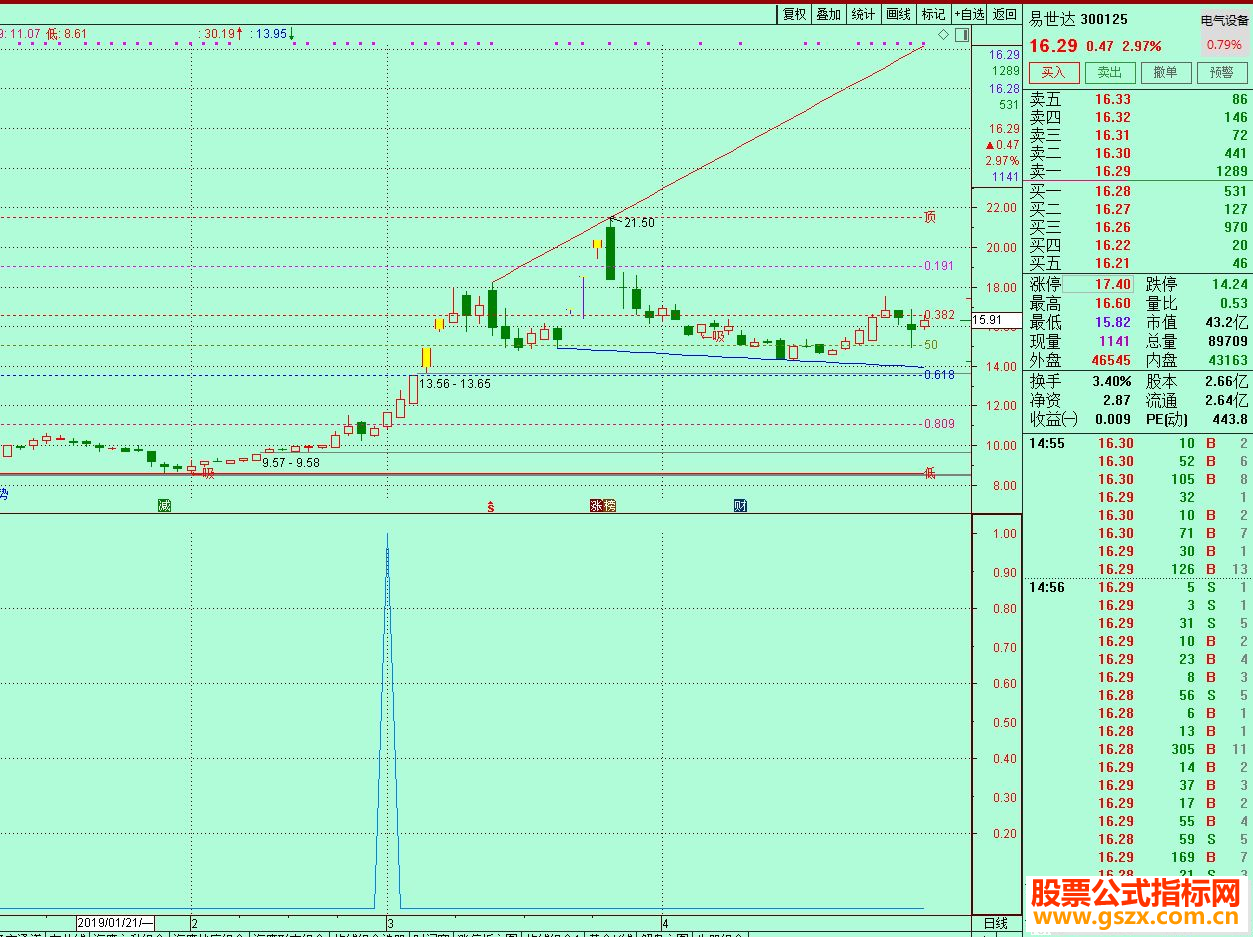This screenshot has height=937, width=1253.
Task: Click the 14:55 tick time row
Action: pos(1138,443)
